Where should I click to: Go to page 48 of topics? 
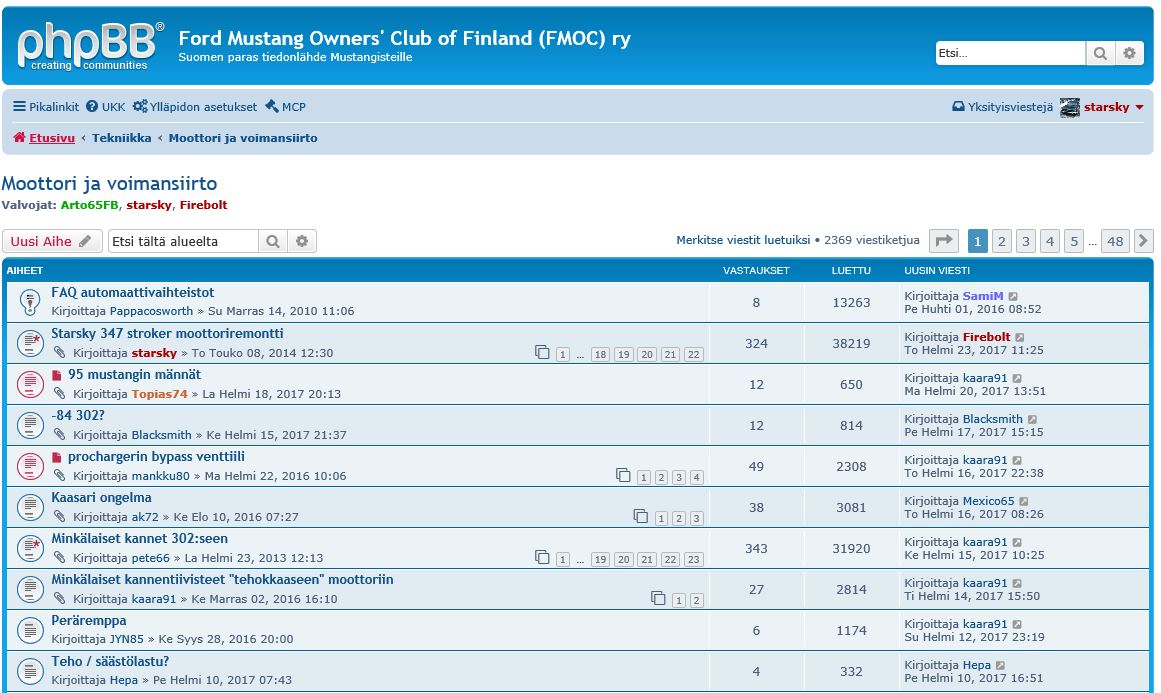[x=1115, y=241]
